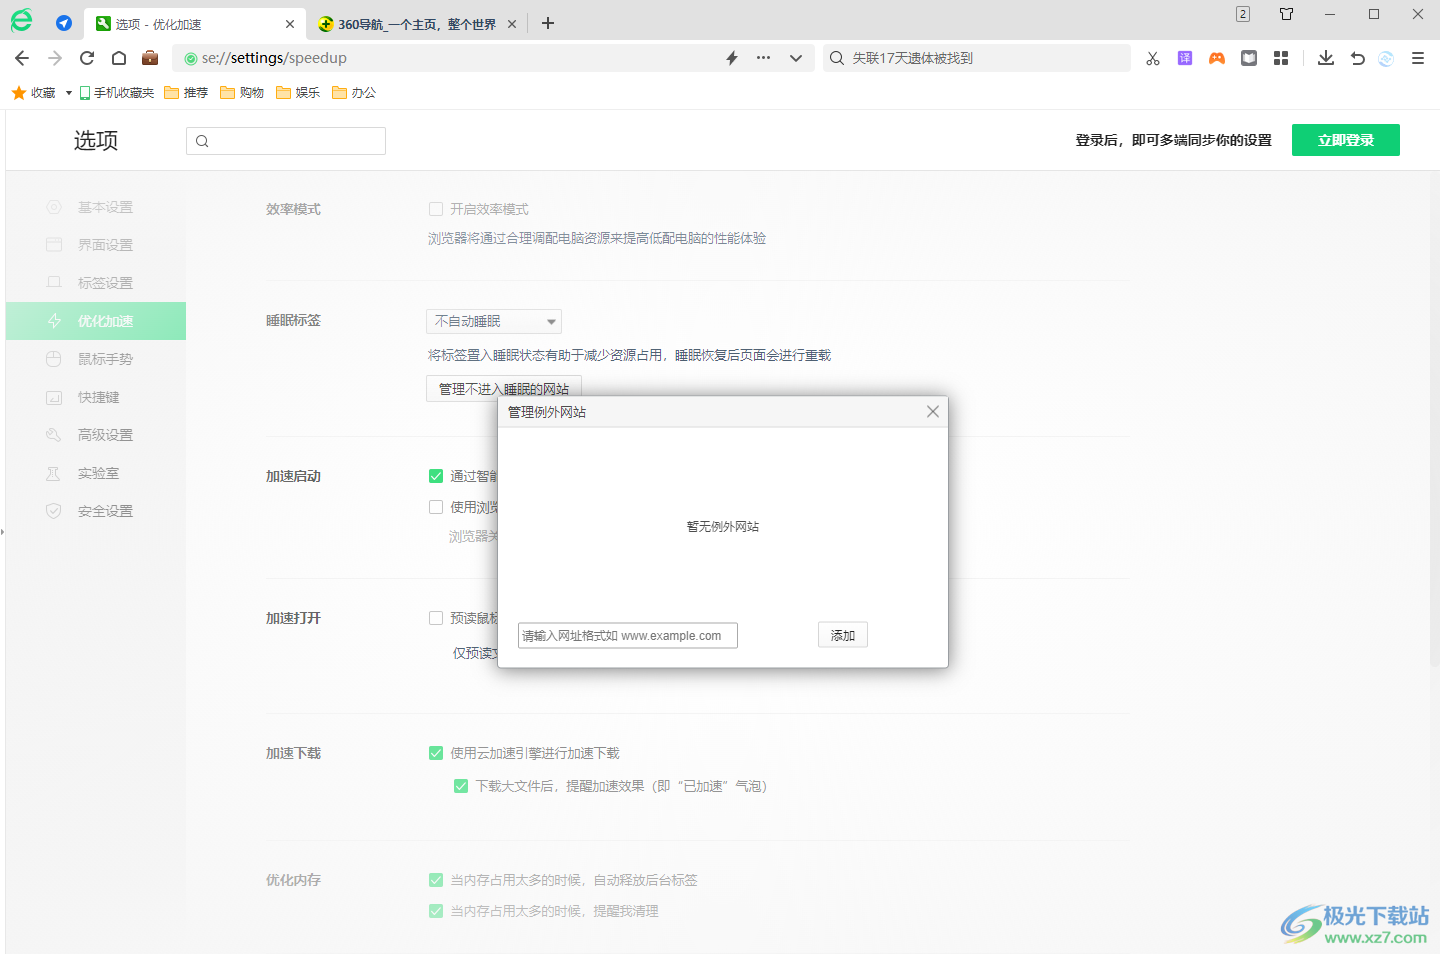Click the blue compass icon in tab bar
The height and width of the screenshot is (954, 1440).
click(x=64, y=23)
